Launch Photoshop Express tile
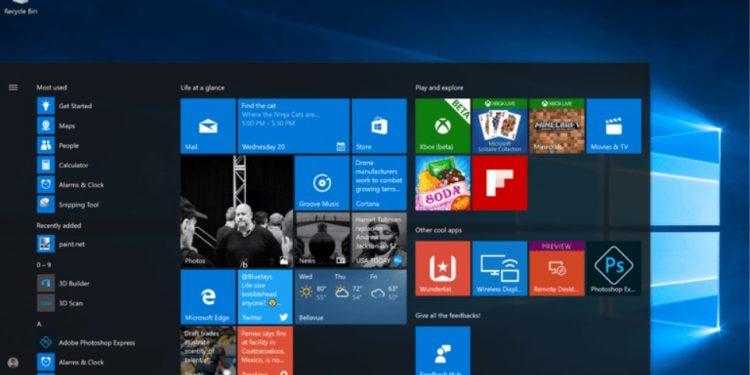The height and width of the screenshot is (375, 750). pyautogui.click(x=614, y=268)
